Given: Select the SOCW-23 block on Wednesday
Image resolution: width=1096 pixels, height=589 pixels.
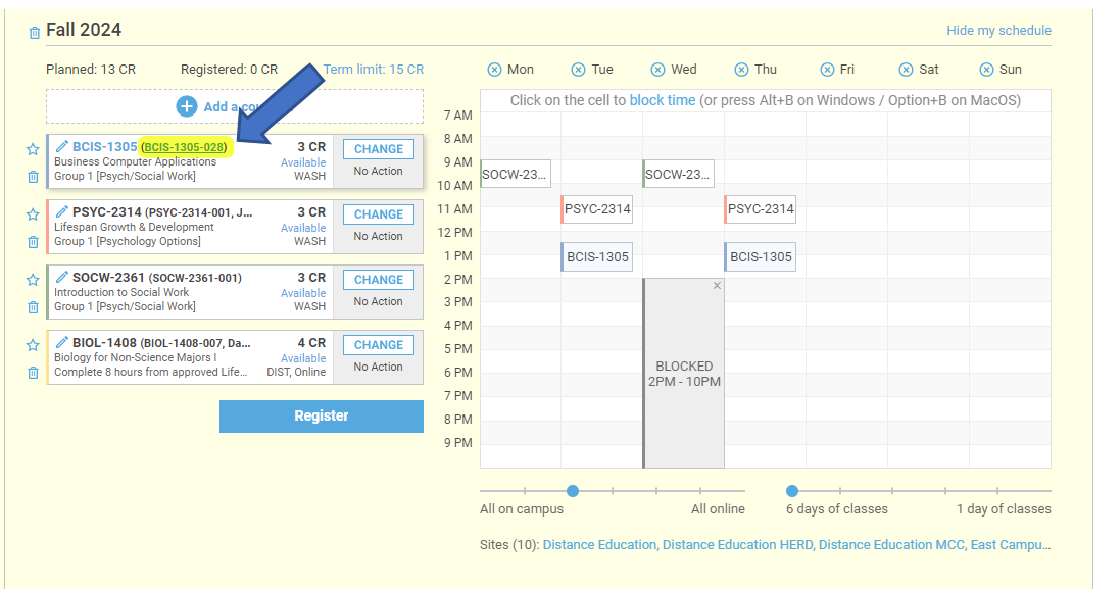Looking at the screenshot, I should (679, 174).
